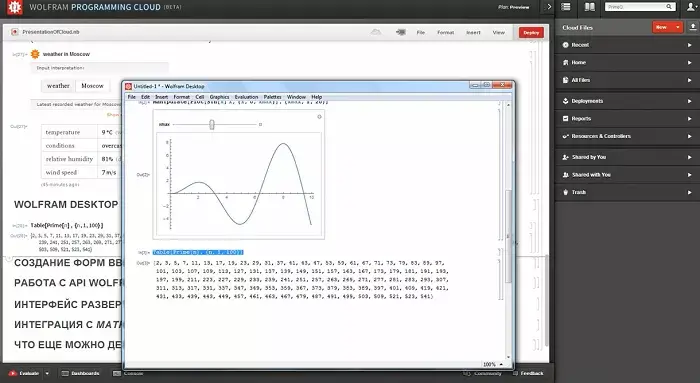700x383 pixels.
Task: Open the Evaluation menu in Wolfram Desktop
Action: click(x=246, y=97)
